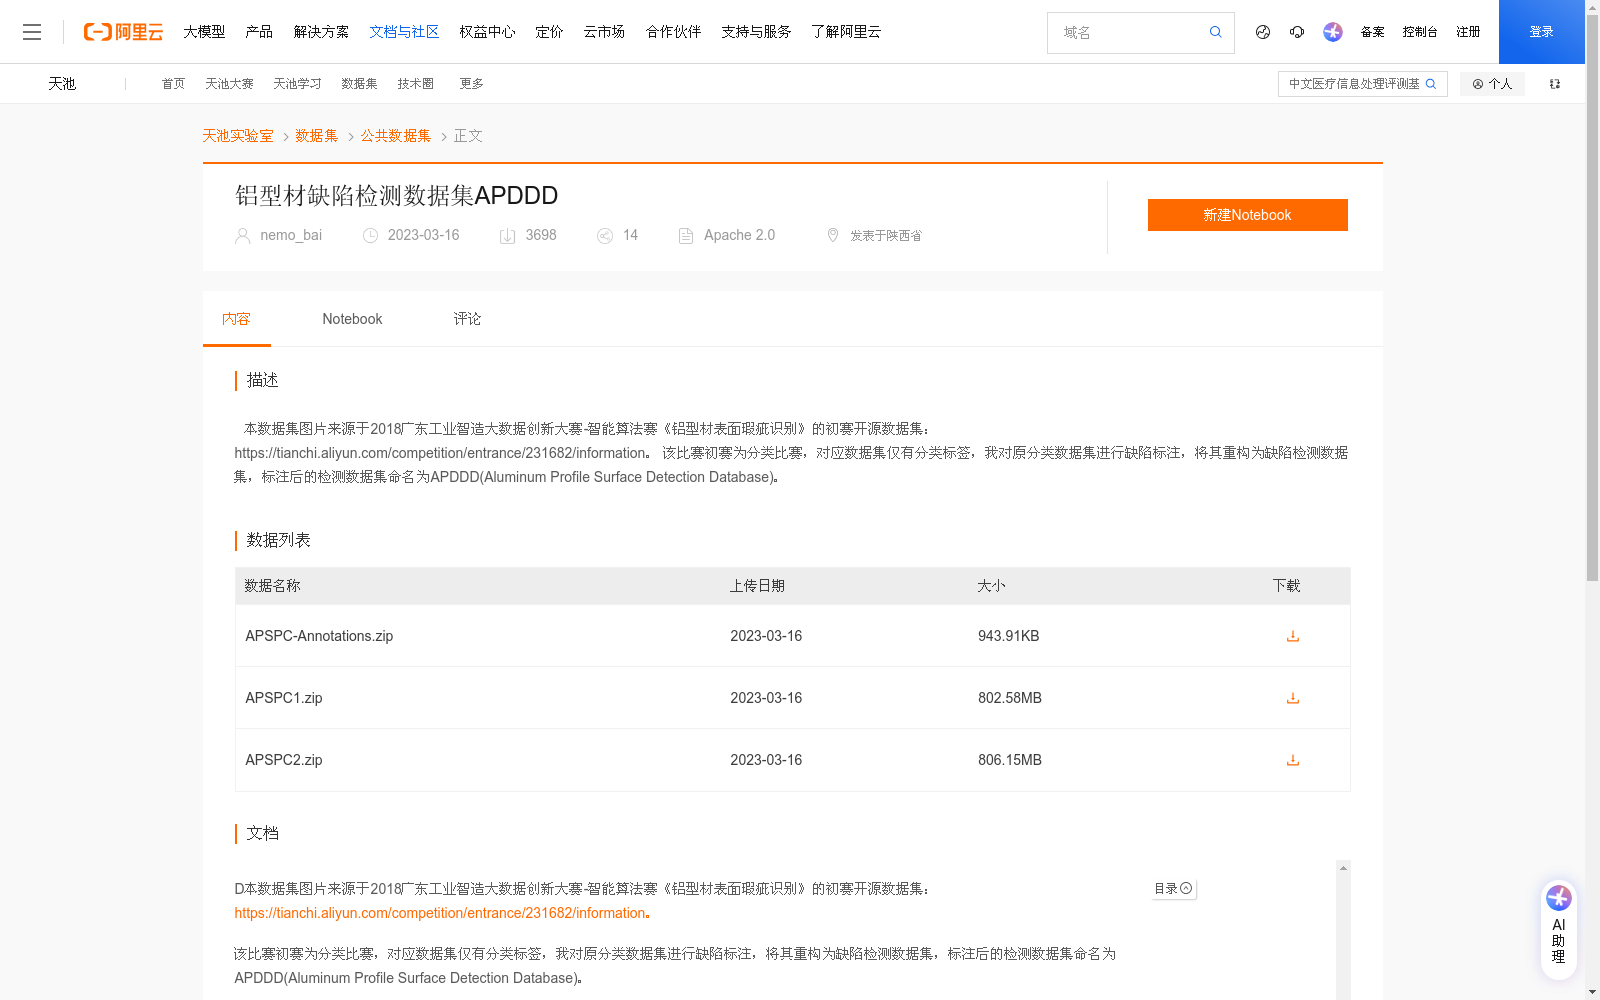The width and height of the screenshot is (1600, 1000).
Task: Click the 新建Notebook button
Action: (x=1247, y=214)
